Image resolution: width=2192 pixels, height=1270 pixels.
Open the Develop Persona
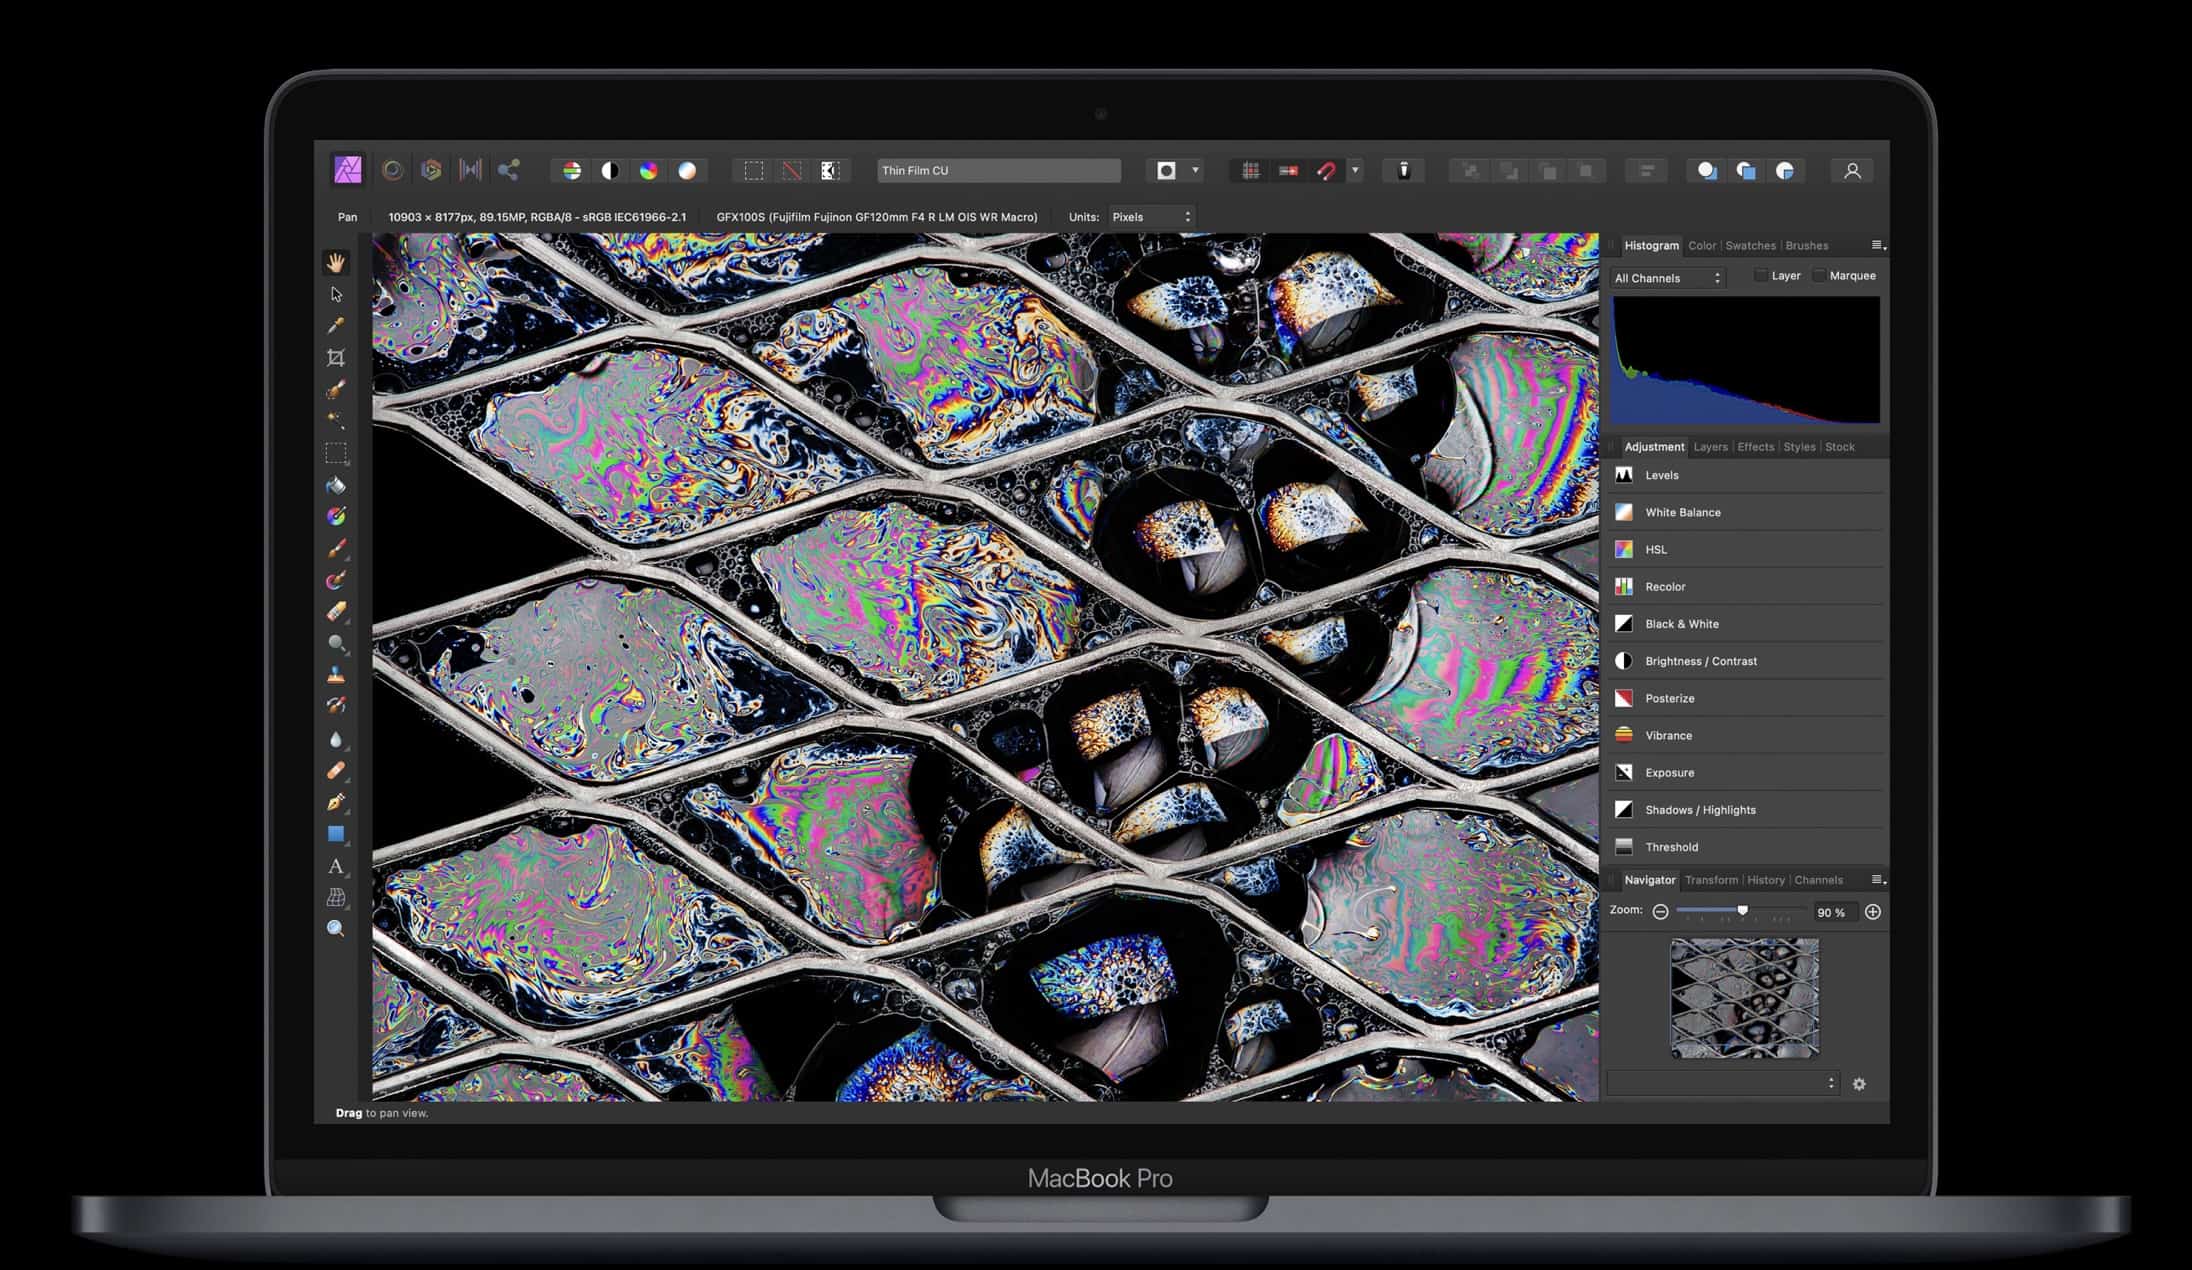431,170
